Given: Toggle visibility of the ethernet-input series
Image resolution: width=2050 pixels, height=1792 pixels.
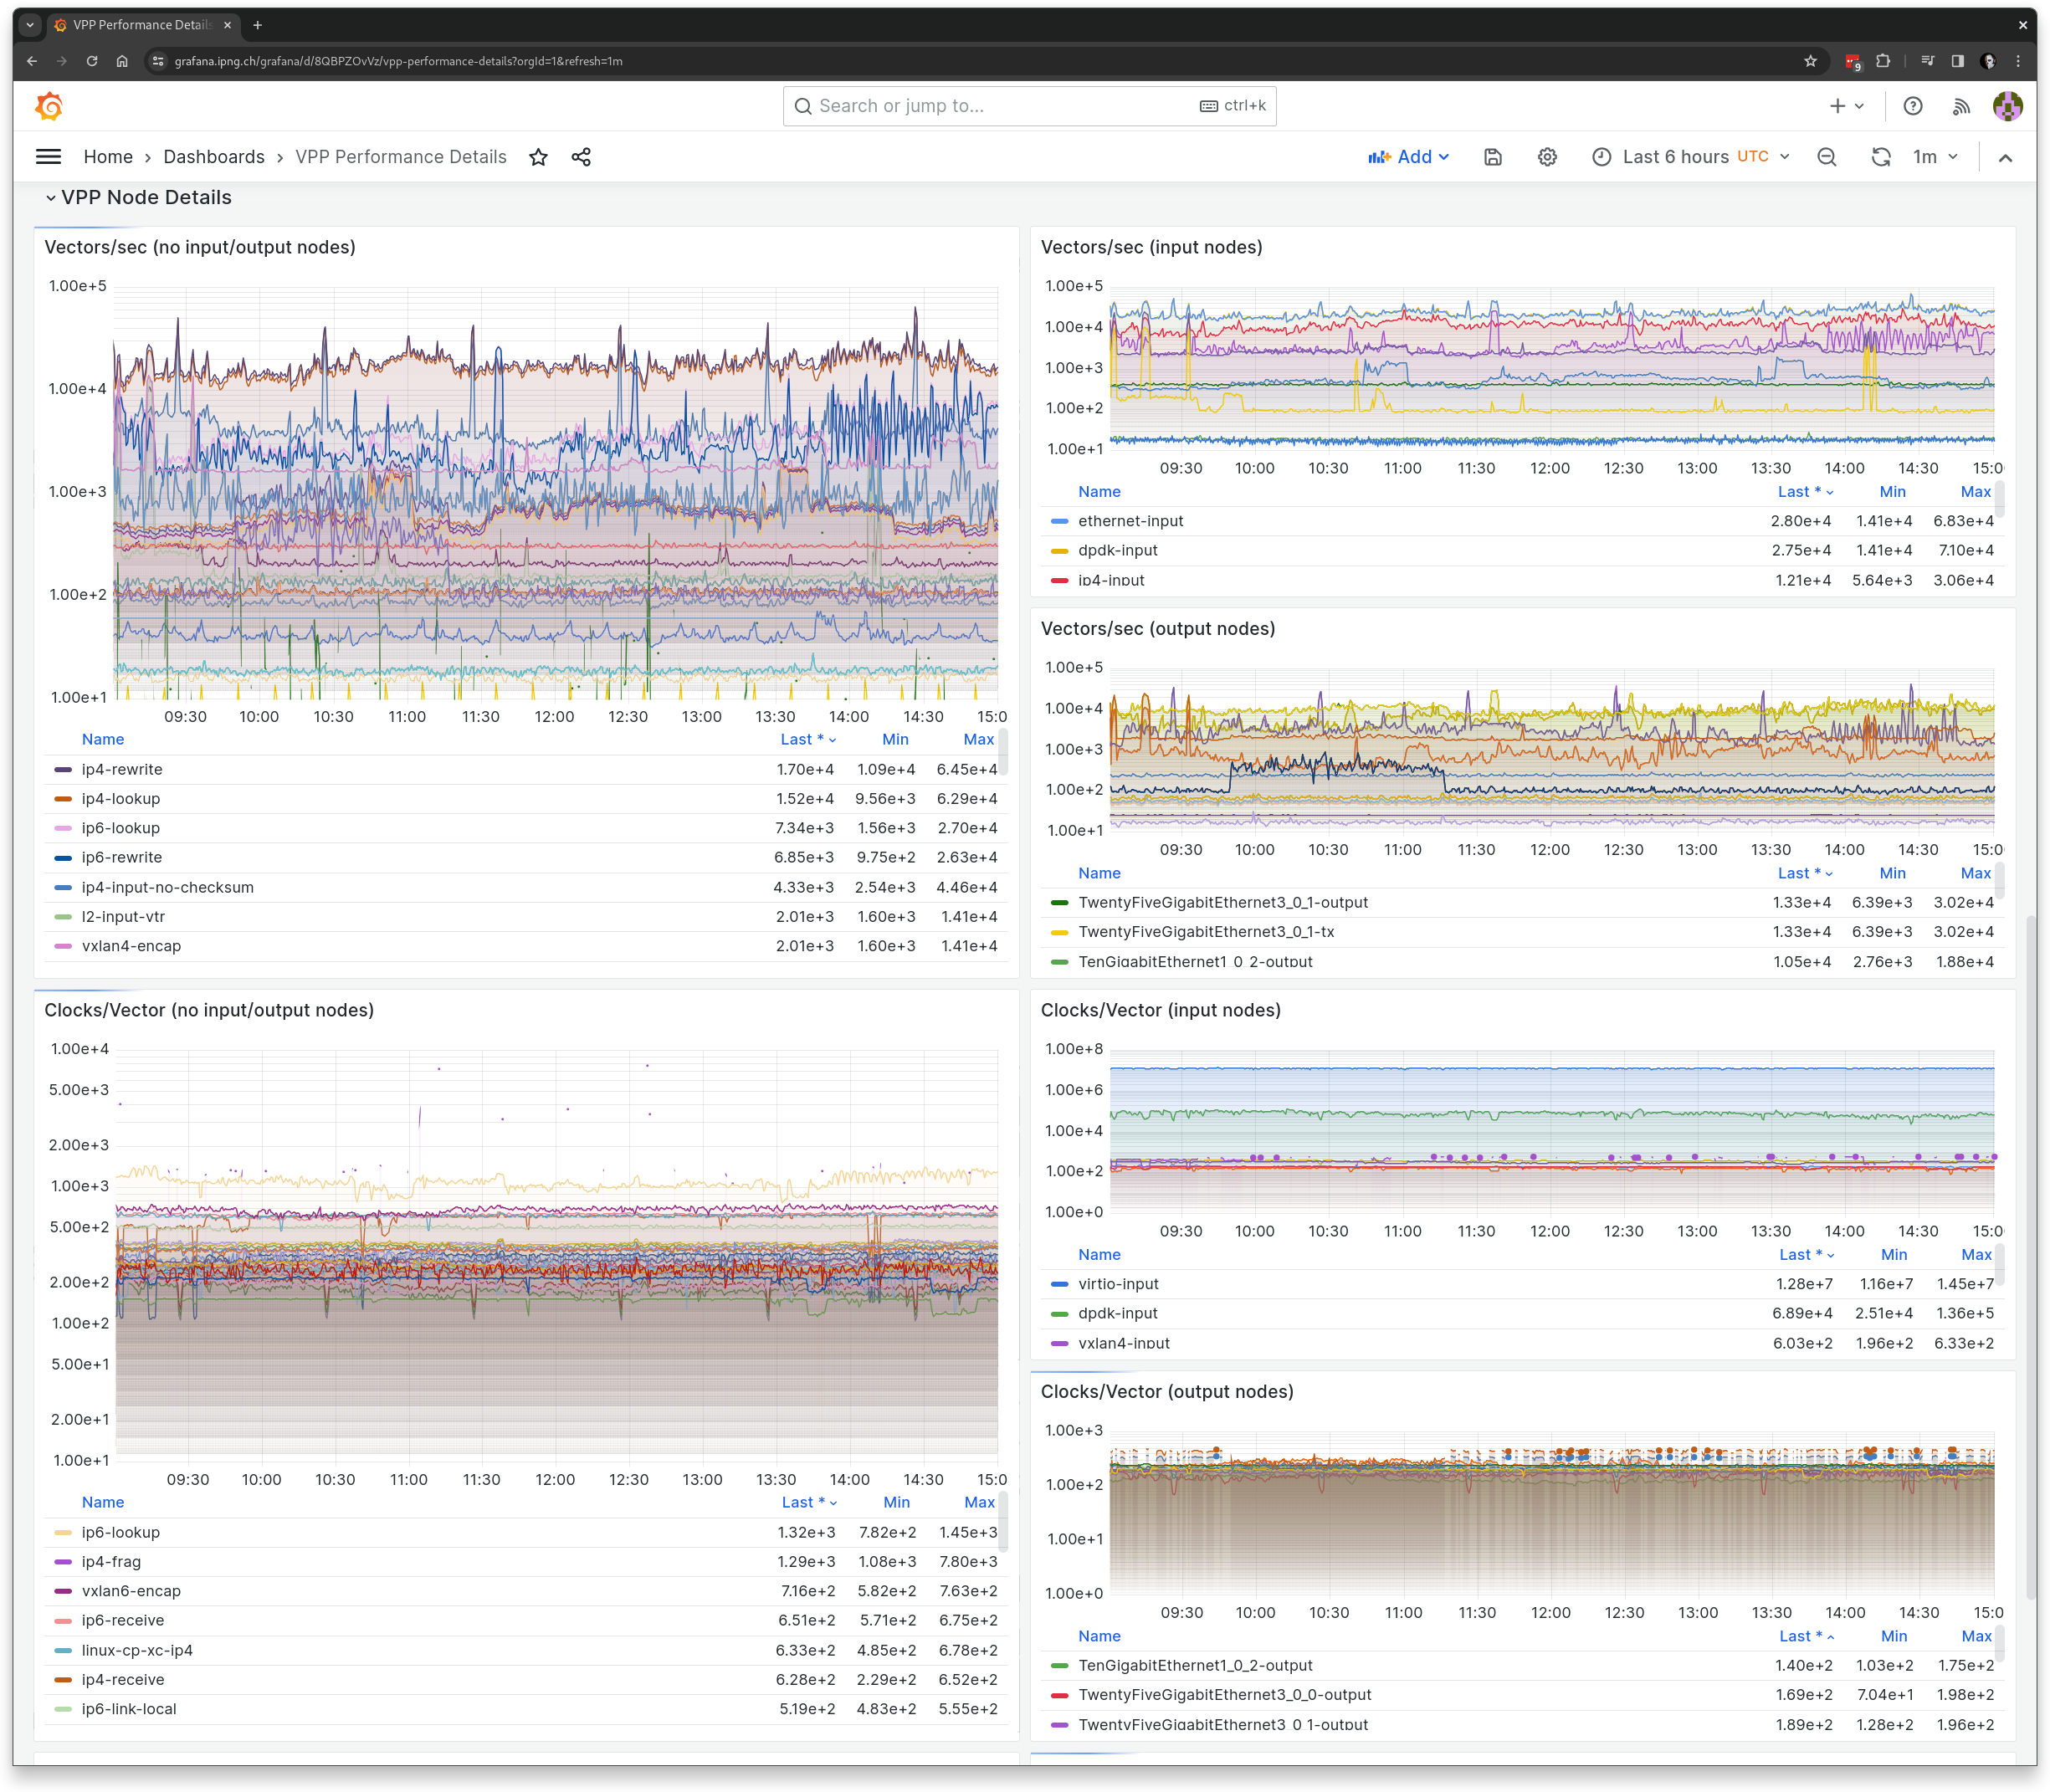Looking at the screenshot, I should (1130, 520).
